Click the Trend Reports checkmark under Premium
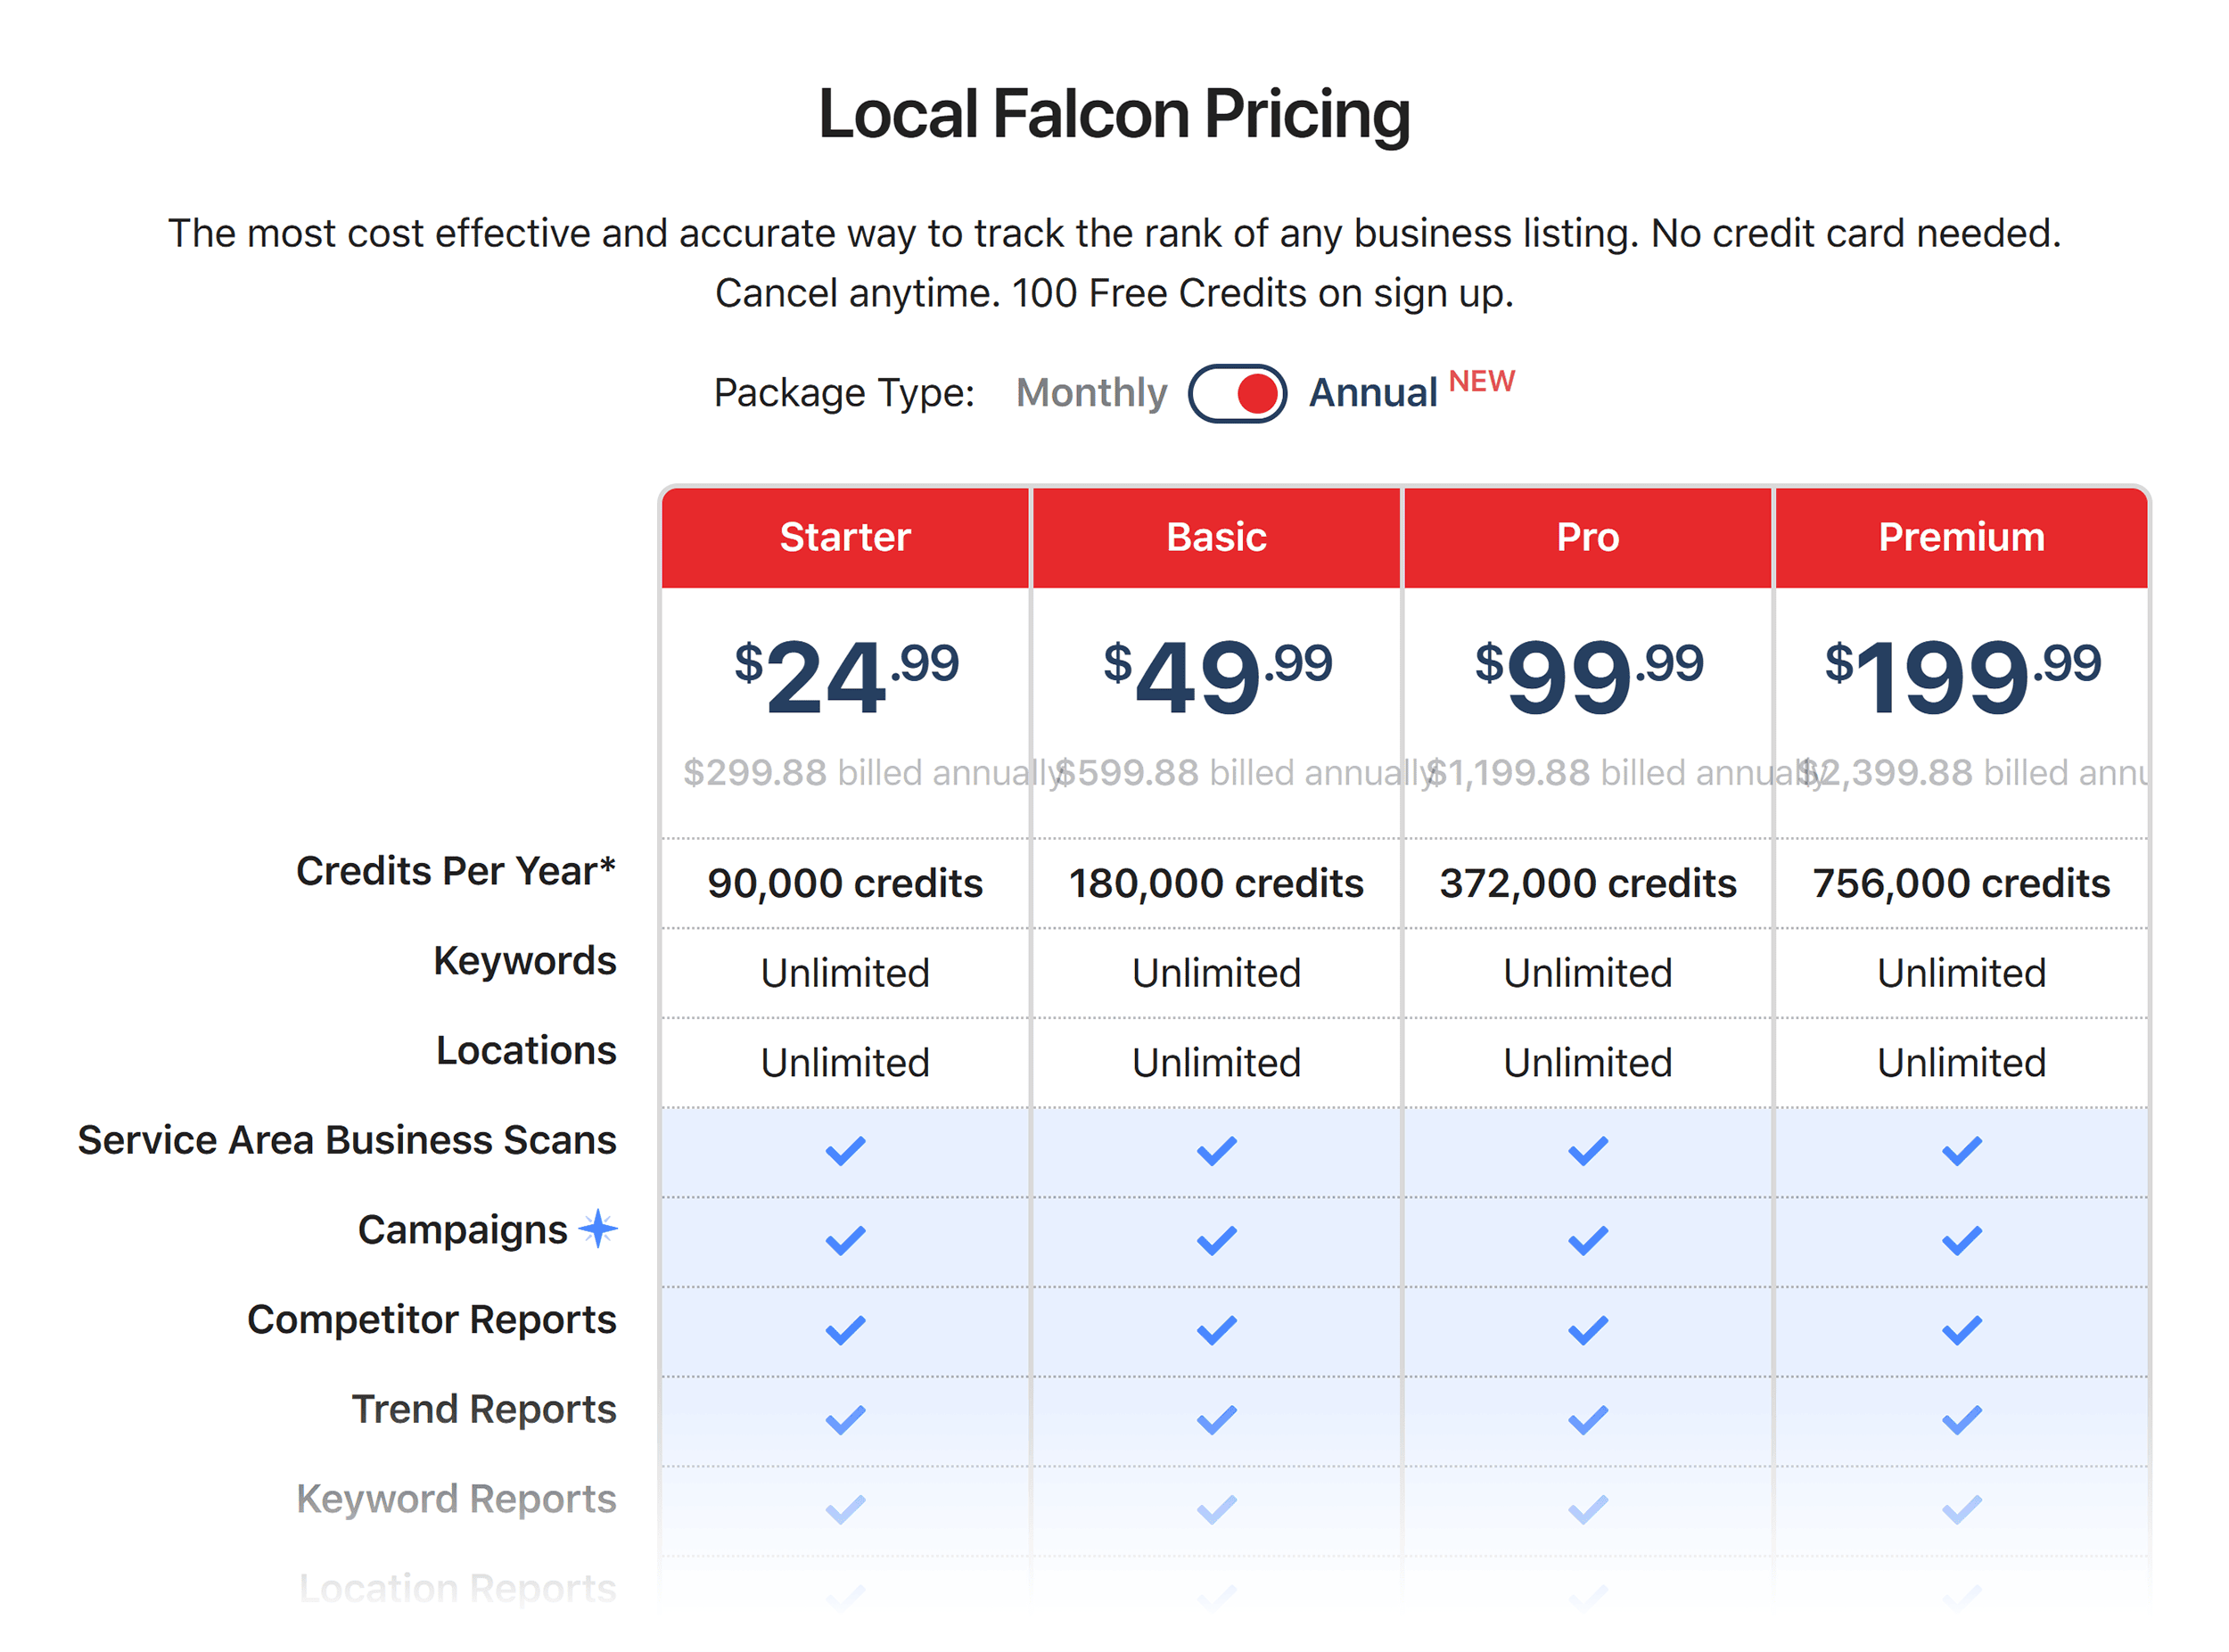This screenshot has height=1652, width=2229. (1959, 1419)
